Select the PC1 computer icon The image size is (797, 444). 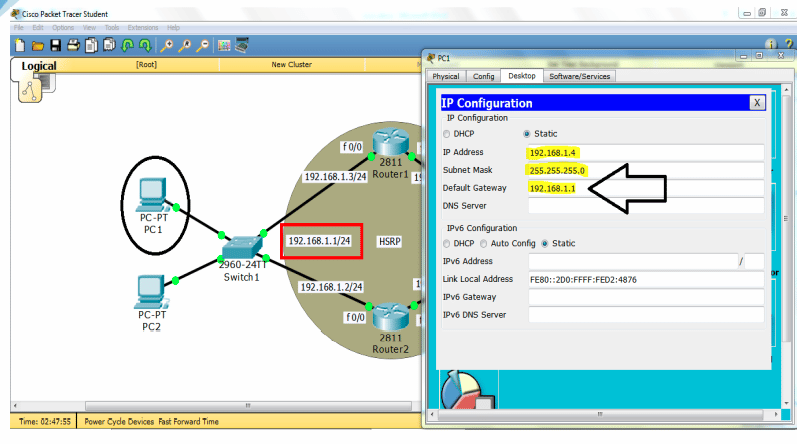pos(152,195)
